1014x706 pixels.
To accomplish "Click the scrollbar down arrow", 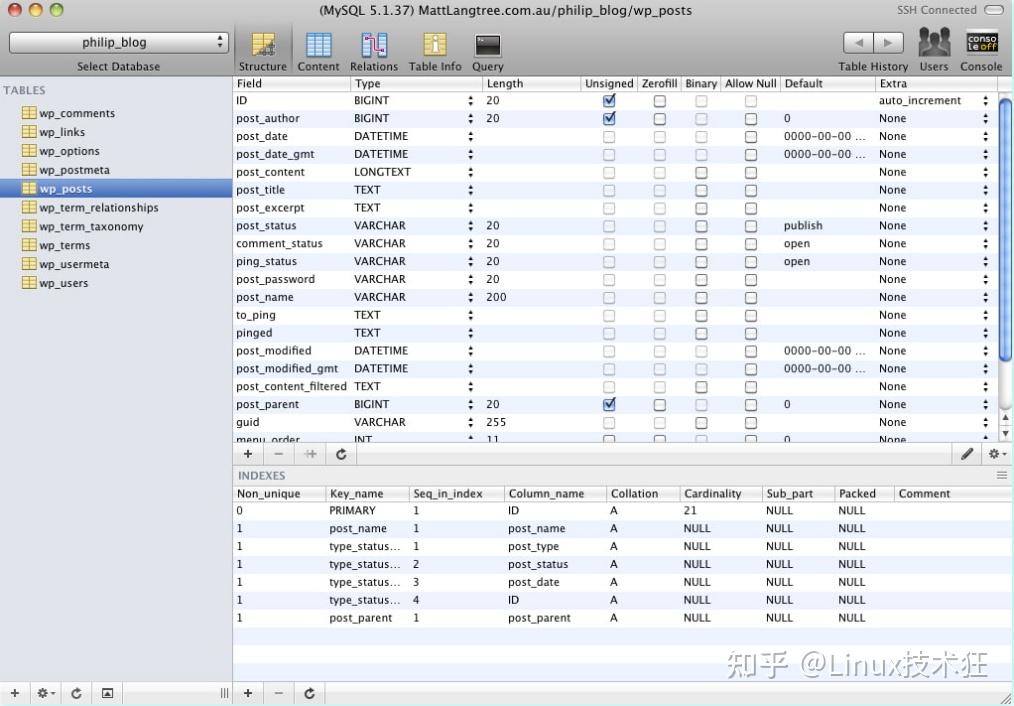I will [1005, 434].
